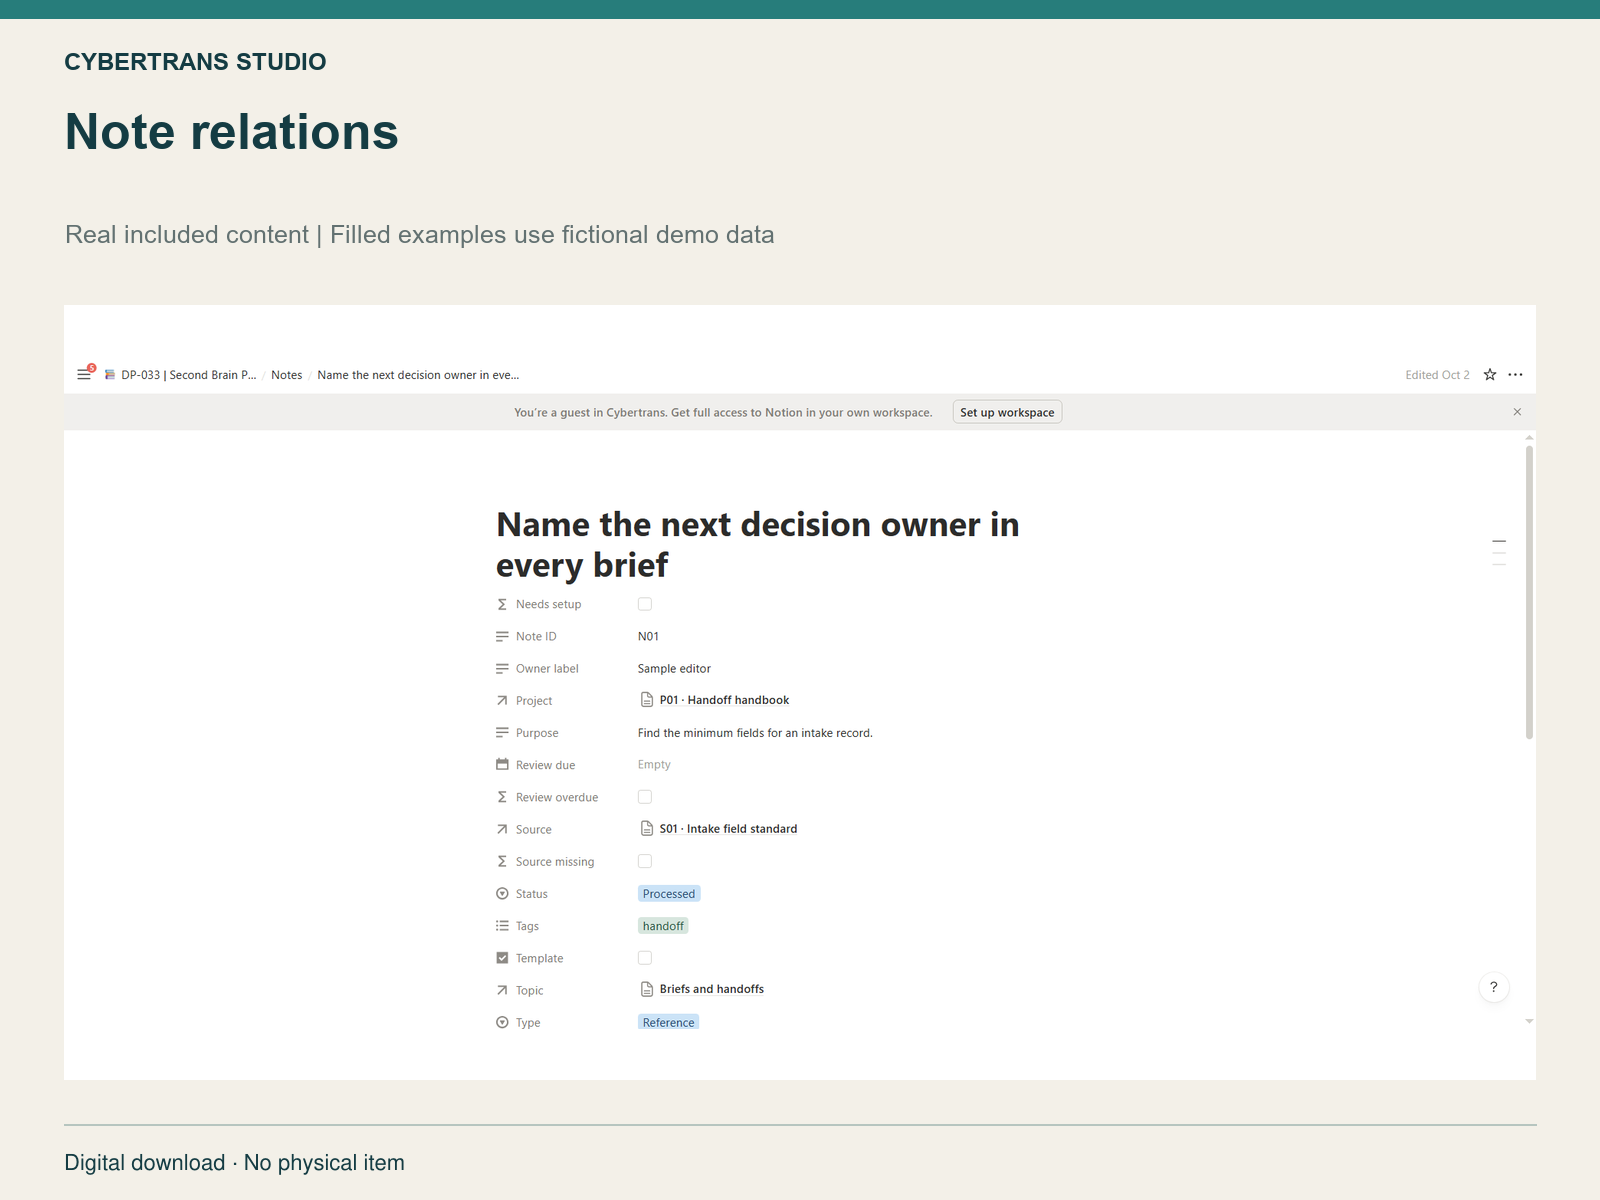Viewport: 1600px width, 1200px height.
Task: Toggle the Source missing checkbox
Action: click(x=645, y=861)
